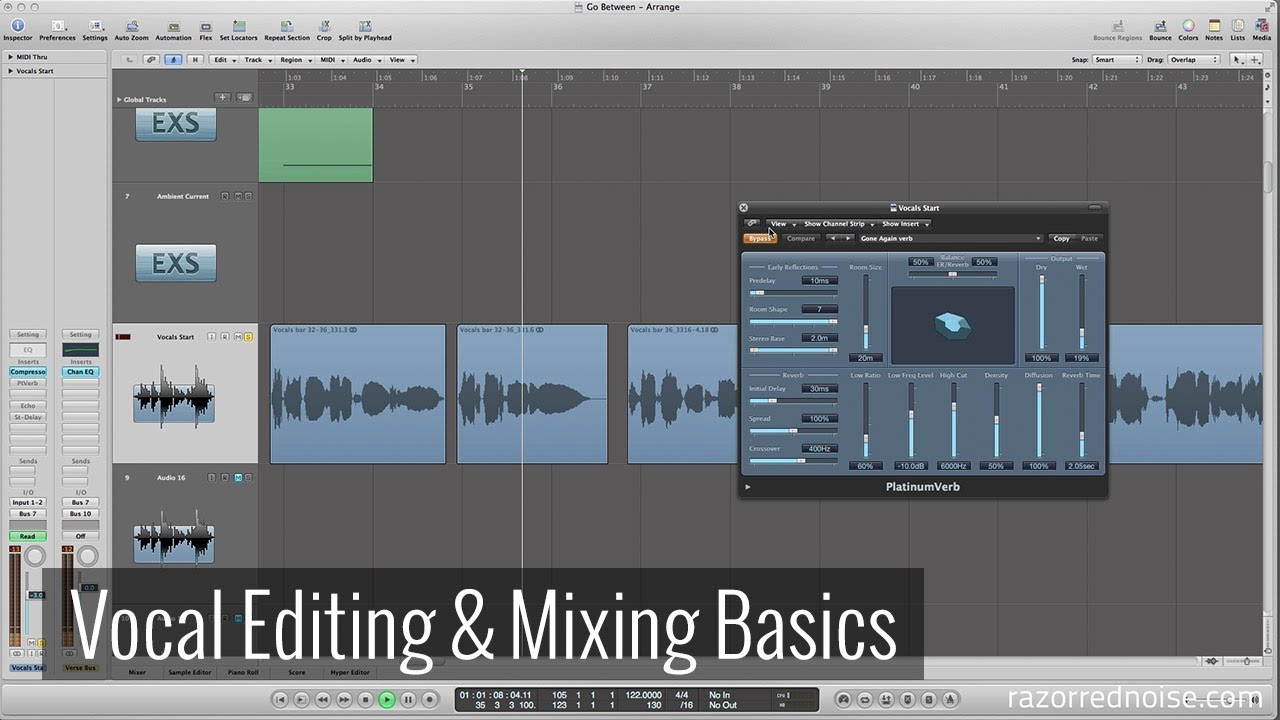Image resolution: width=1280 pixels, height=720 pixels.
Task: Click the PtVerb insert slot
Action: pos(28,383)
